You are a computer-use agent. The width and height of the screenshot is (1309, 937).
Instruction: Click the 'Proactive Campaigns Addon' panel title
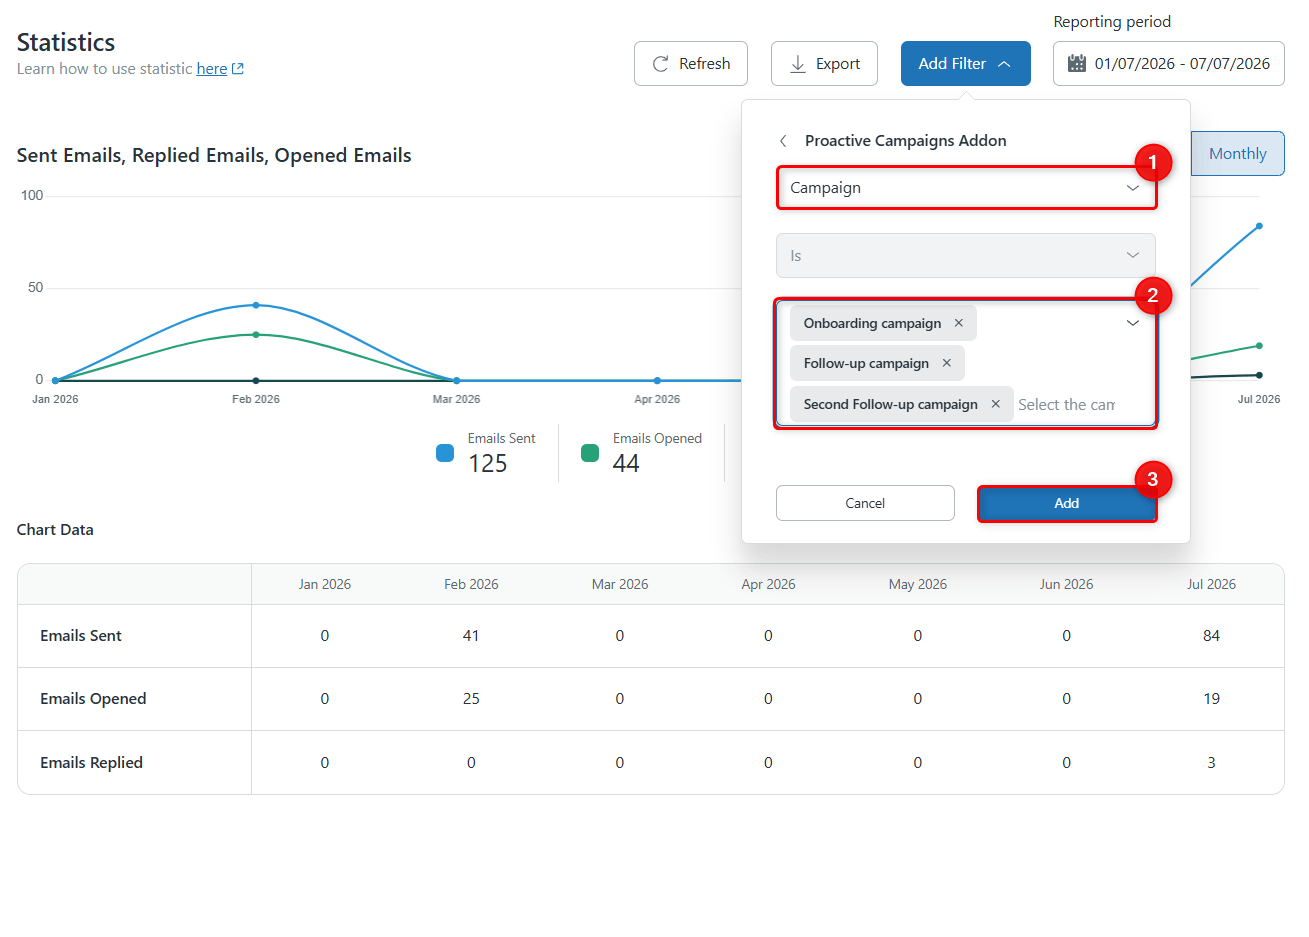pos(906,141)
